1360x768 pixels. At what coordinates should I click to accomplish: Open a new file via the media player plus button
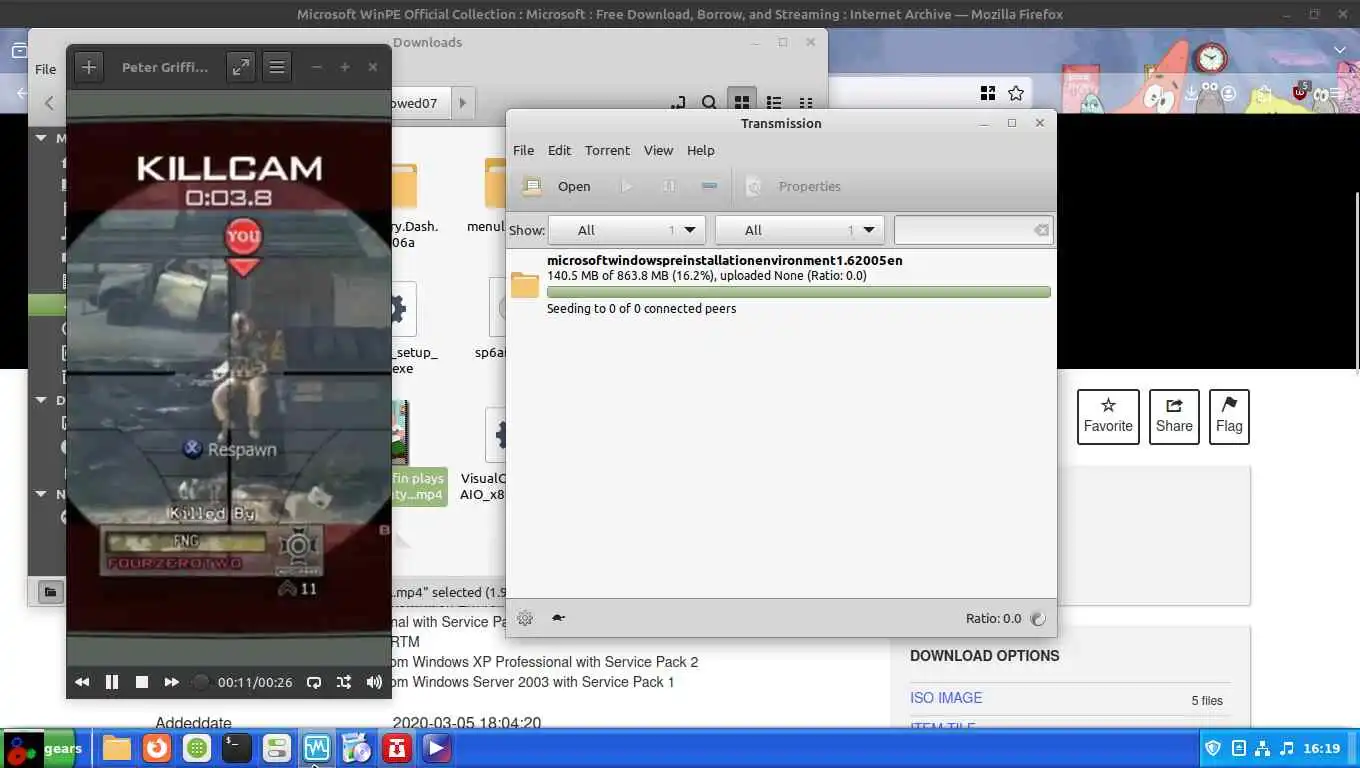tap(89, 67)
